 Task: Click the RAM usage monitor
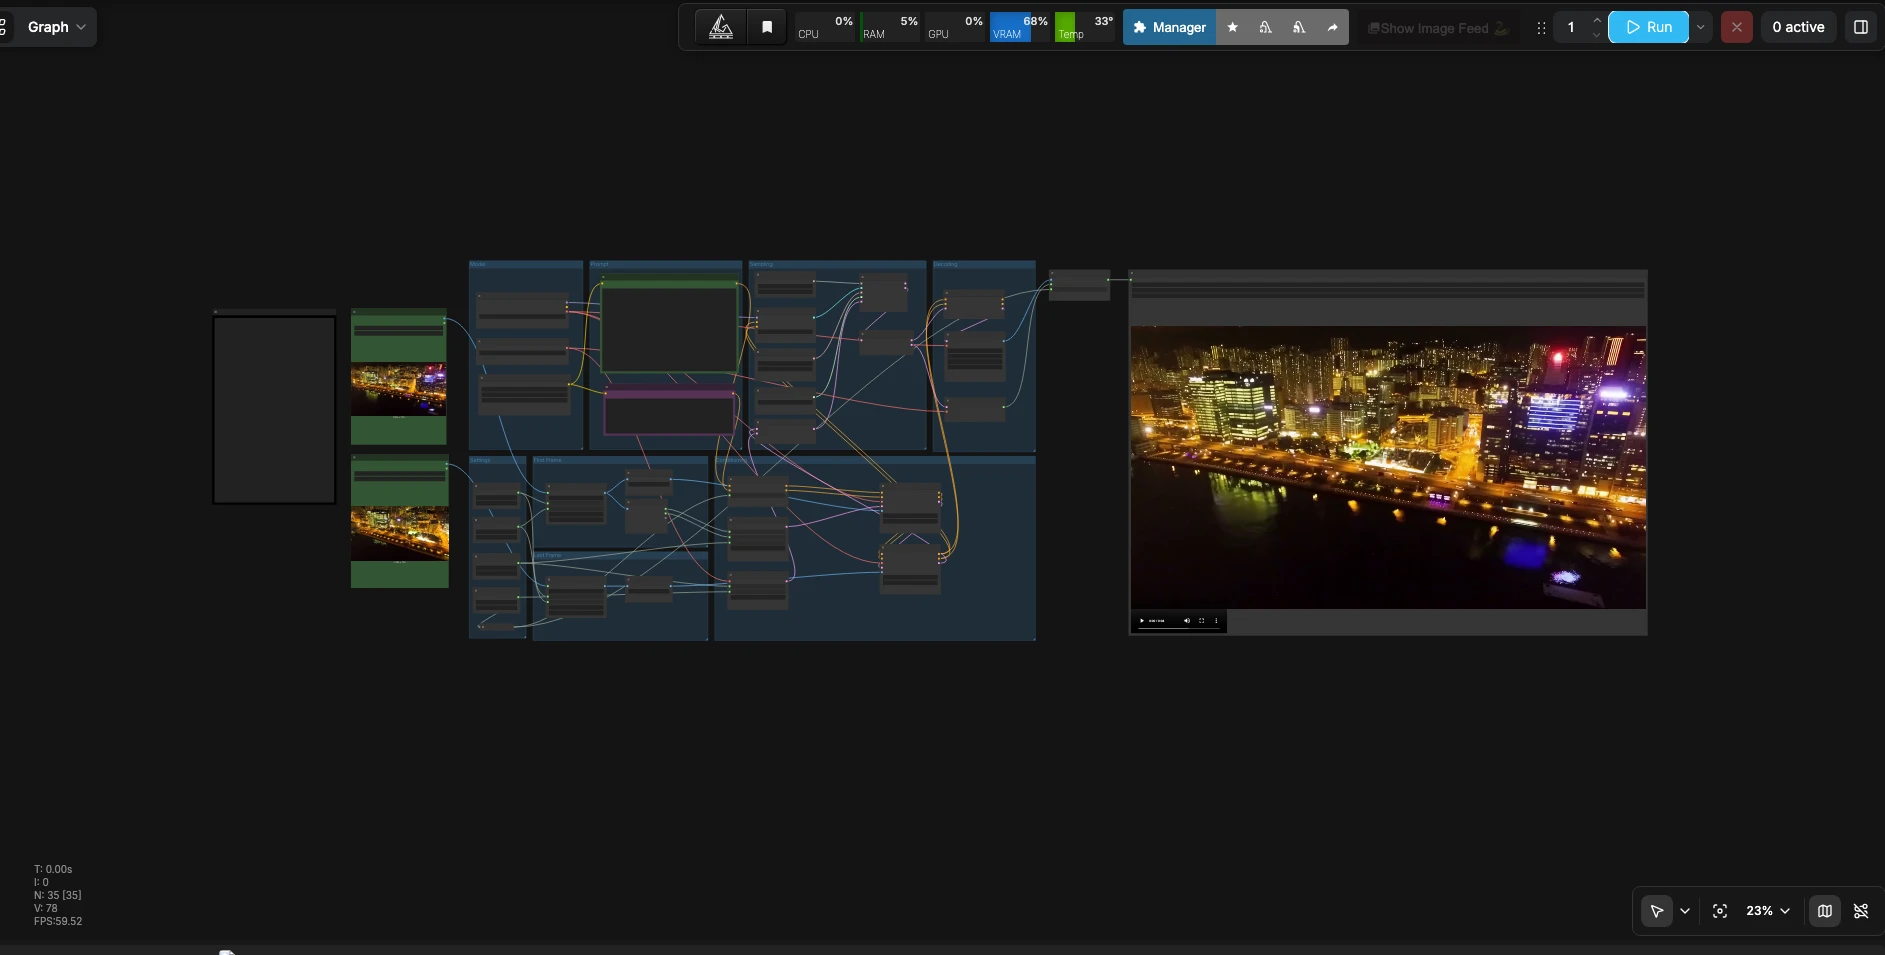point(890,27)
